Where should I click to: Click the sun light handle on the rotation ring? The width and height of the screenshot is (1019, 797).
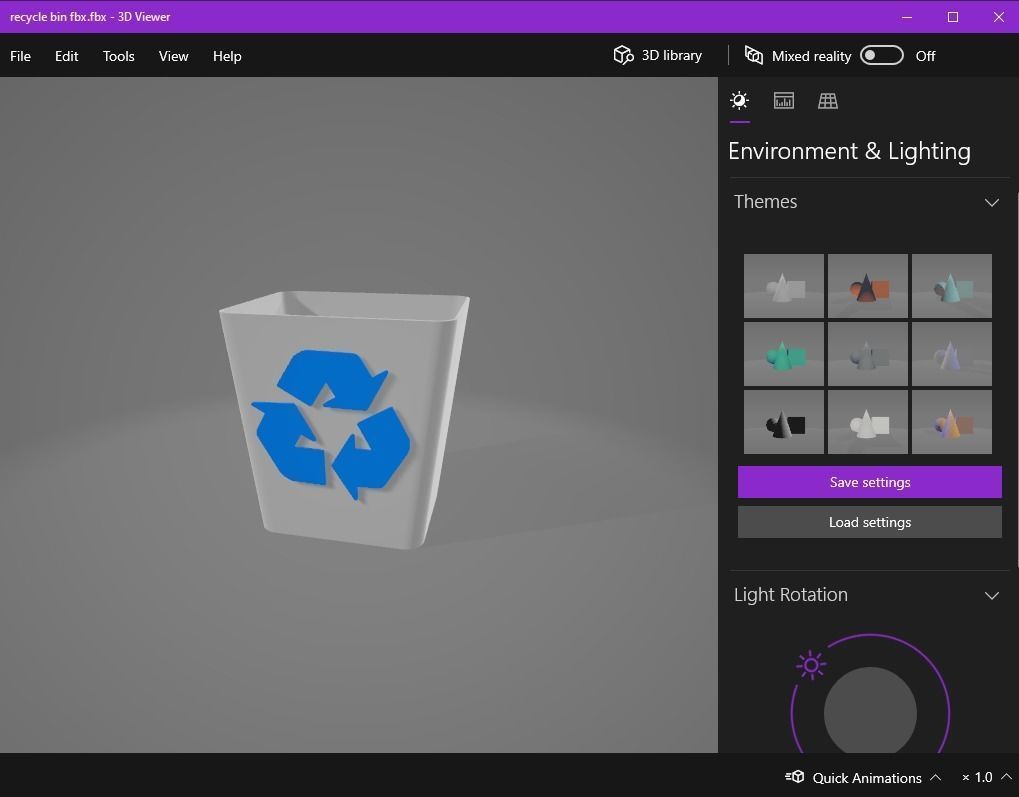pos(811,665)
